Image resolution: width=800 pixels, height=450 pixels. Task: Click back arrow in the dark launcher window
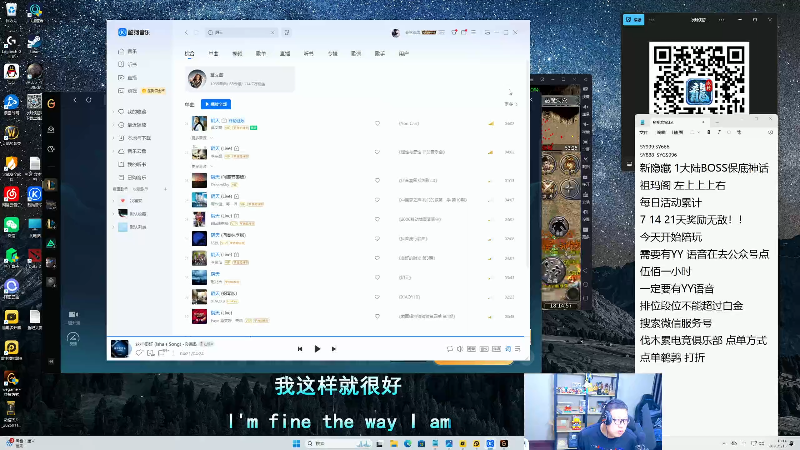75,100
